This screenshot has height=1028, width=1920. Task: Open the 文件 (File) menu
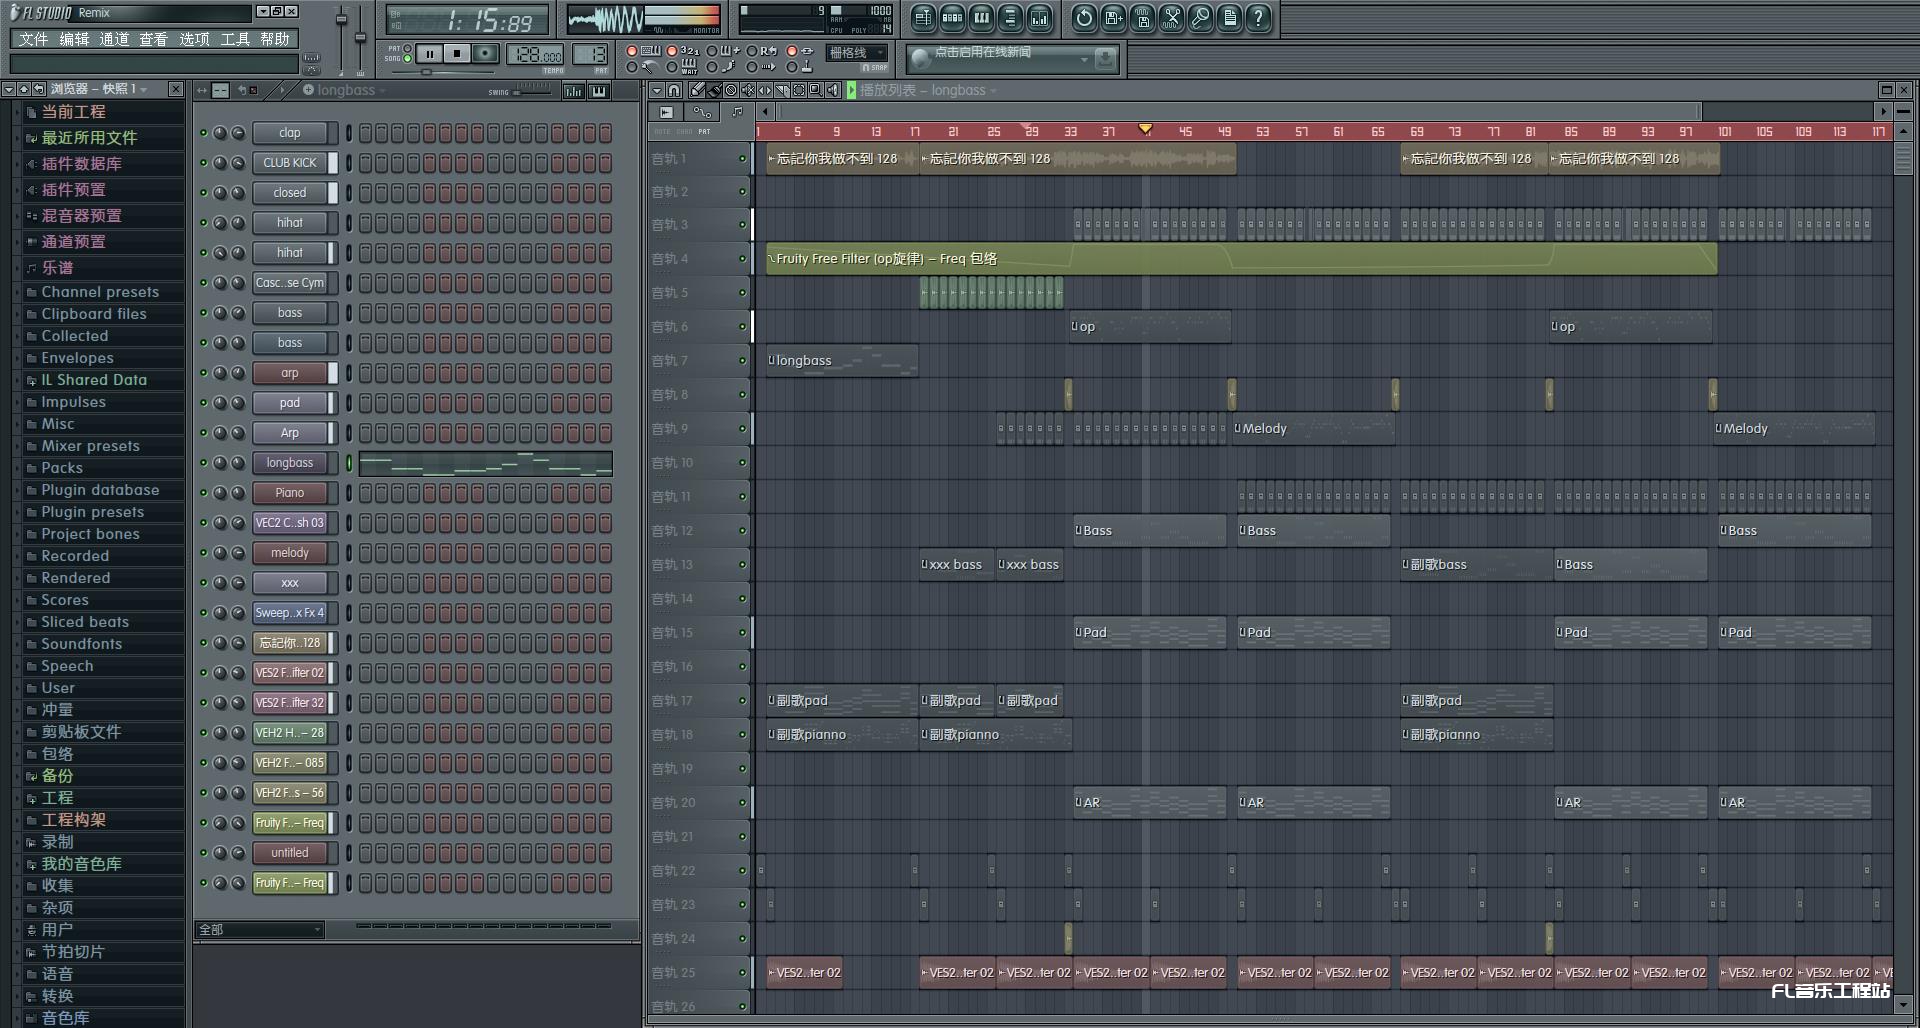tap(33, 39)
